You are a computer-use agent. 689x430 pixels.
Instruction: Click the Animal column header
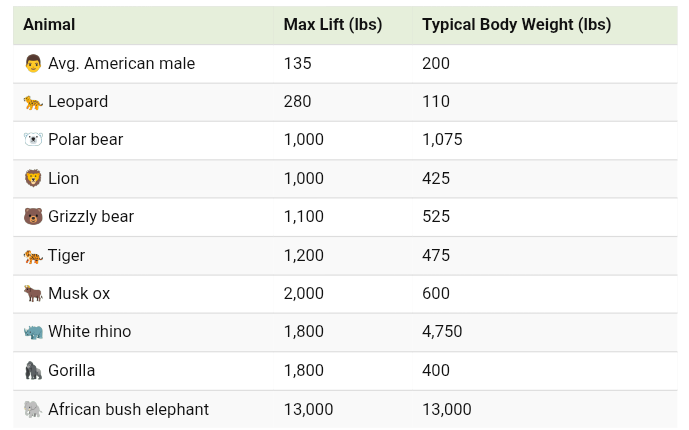[49, 25]
